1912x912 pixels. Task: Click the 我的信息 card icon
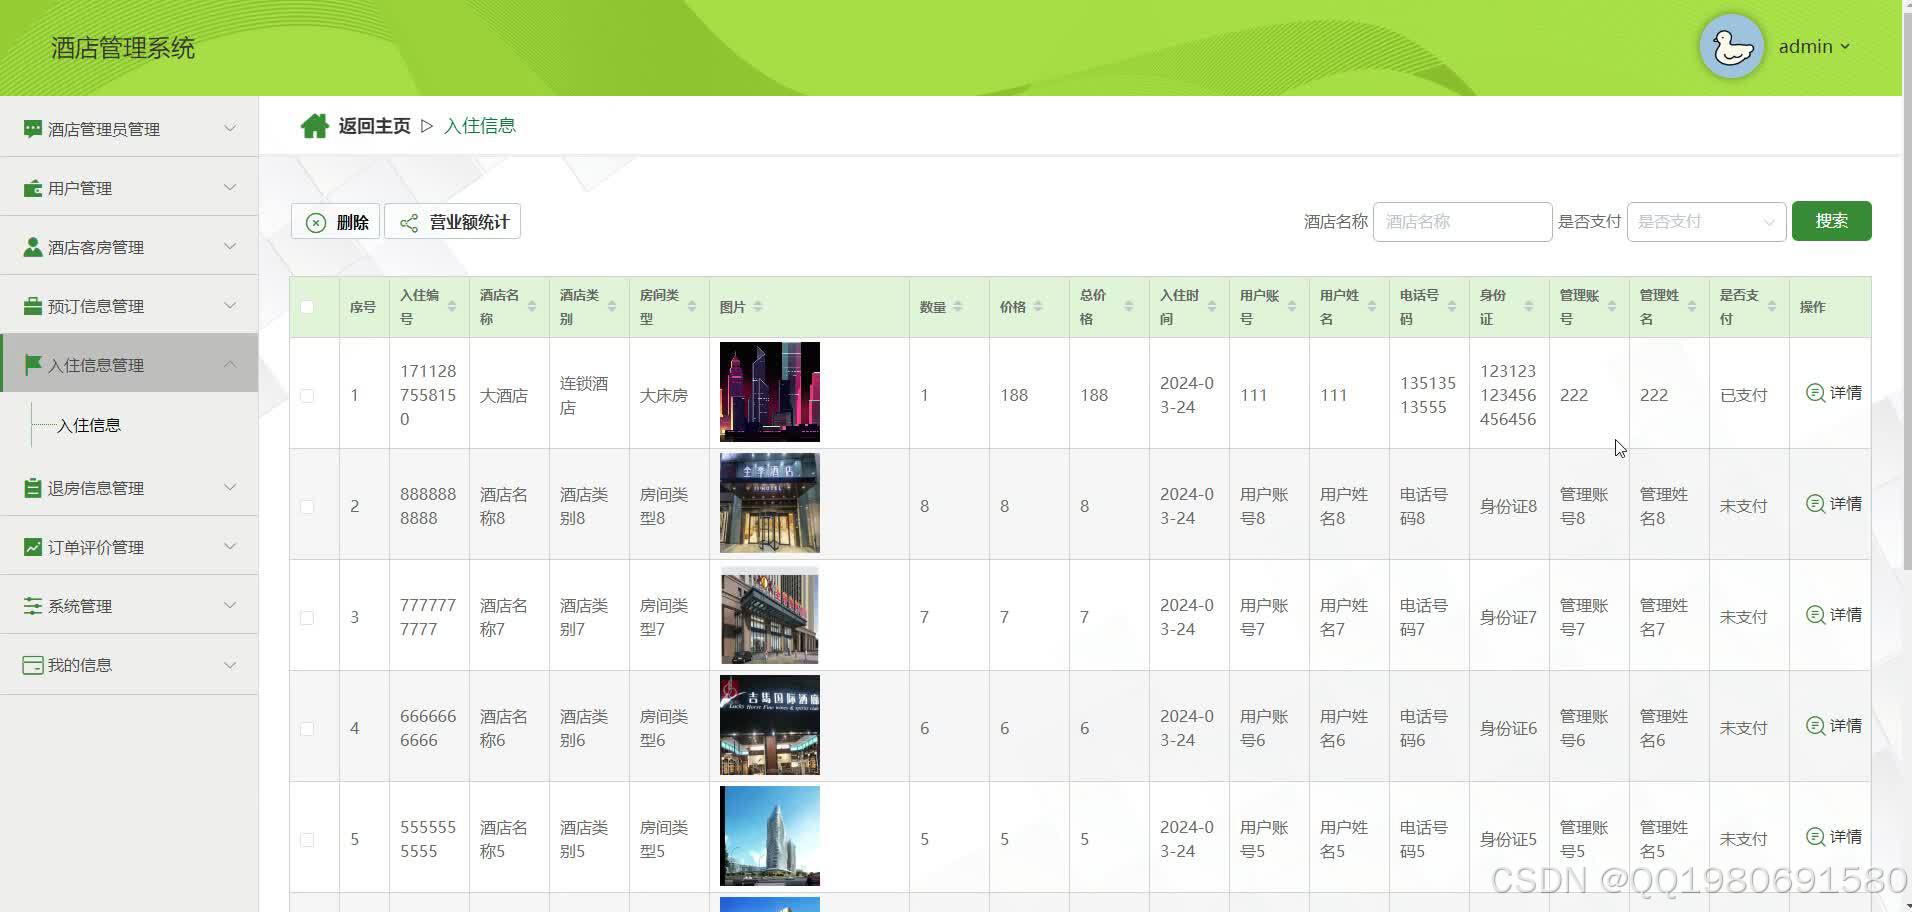pos(33,665)
